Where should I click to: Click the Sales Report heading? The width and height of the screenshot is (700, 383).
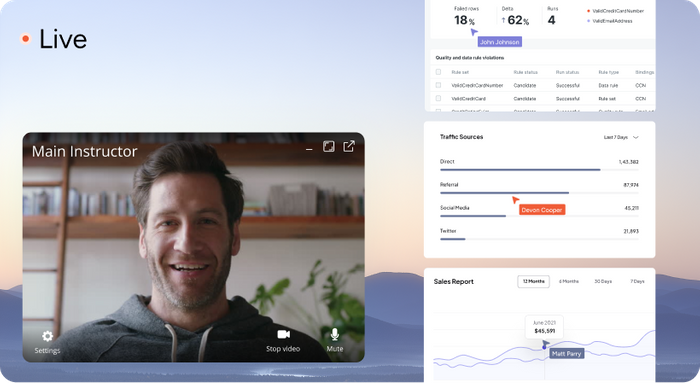pyautogui.click(x=454, y=281)
